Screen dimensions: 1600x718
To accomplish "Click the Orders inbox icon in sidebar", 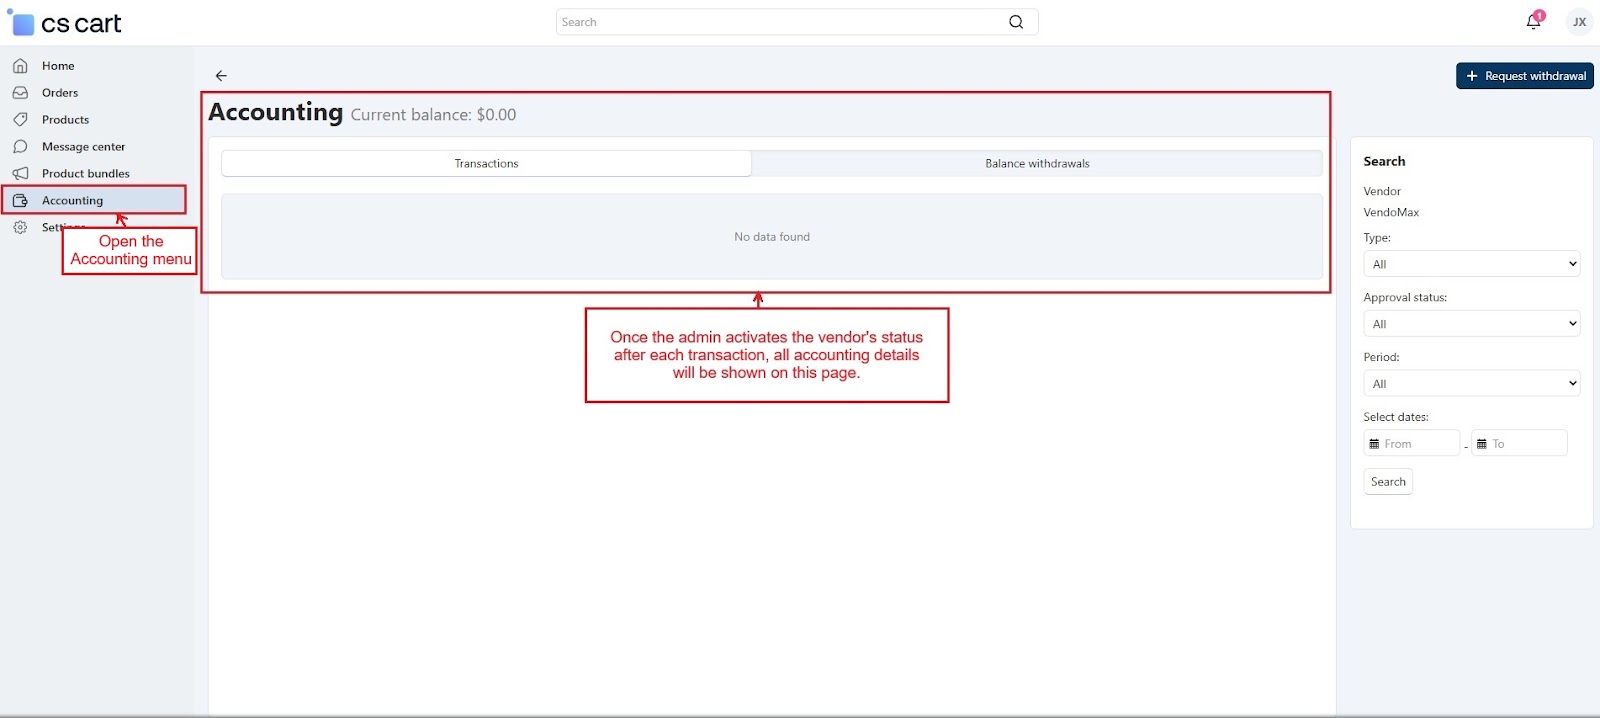I will pyautogui.click(x=20, y=93).
